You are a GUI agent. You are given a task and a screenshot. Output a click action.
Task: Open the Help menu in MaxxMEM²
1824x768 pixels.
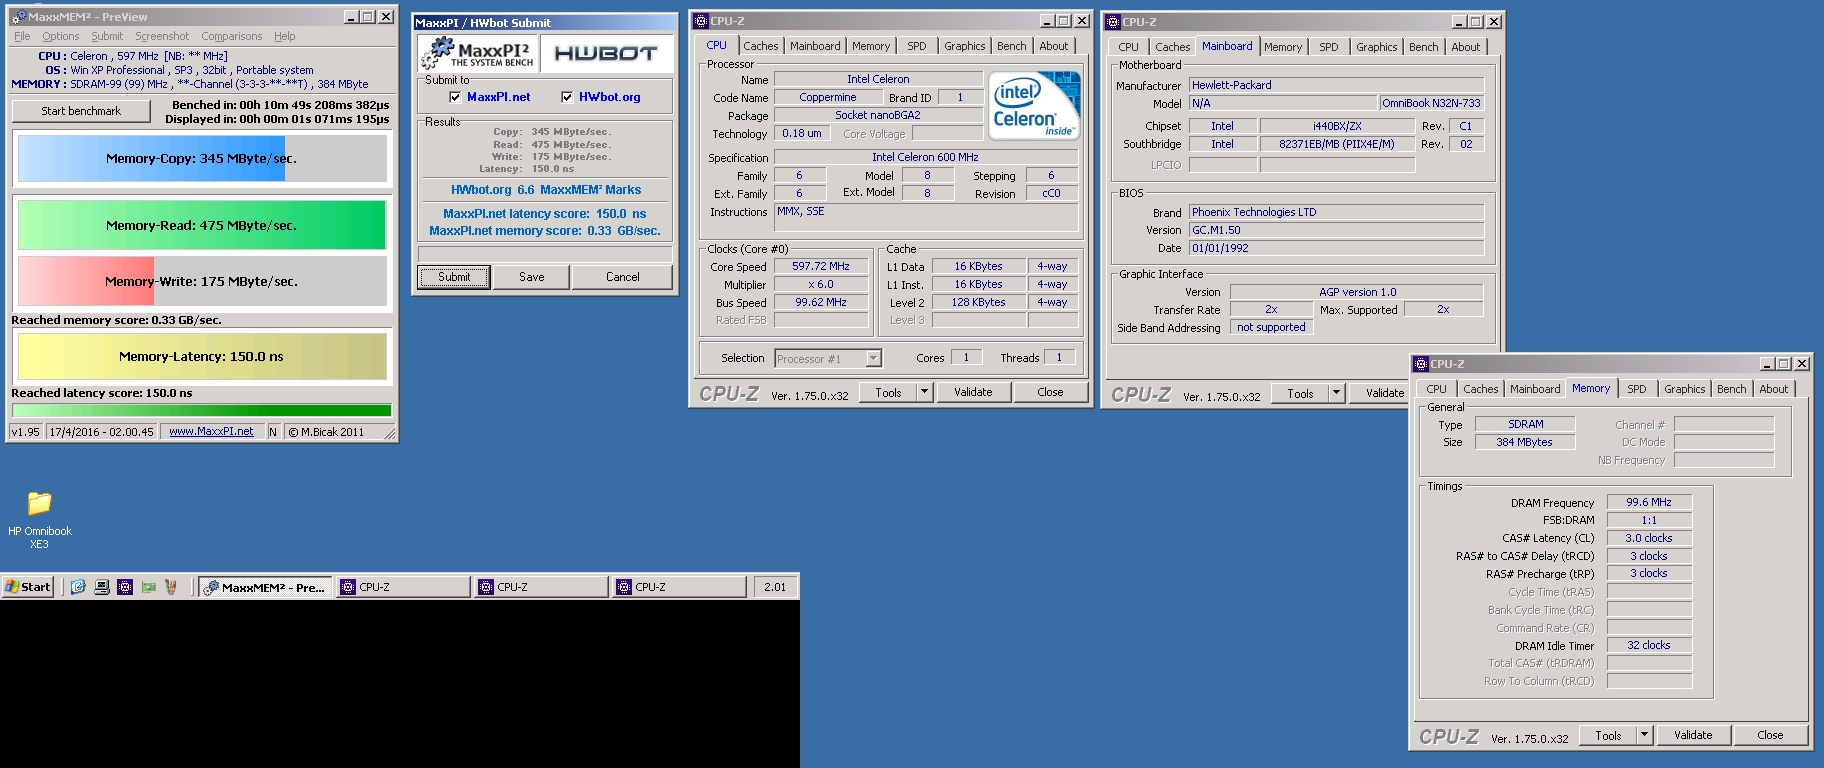[x=285, y=36]
